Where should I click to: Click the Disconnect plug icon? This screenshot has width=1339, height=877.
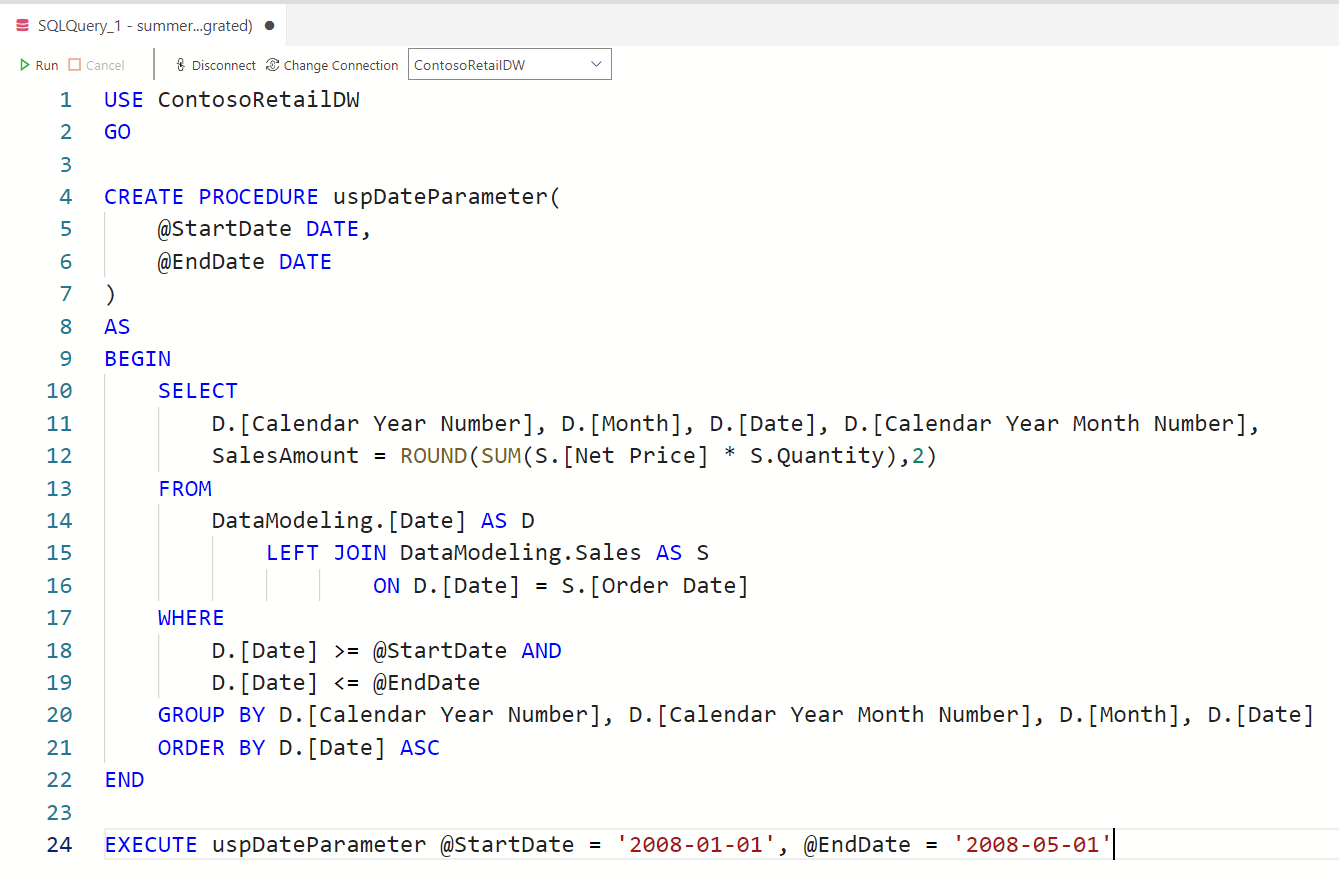pos(180,64)
